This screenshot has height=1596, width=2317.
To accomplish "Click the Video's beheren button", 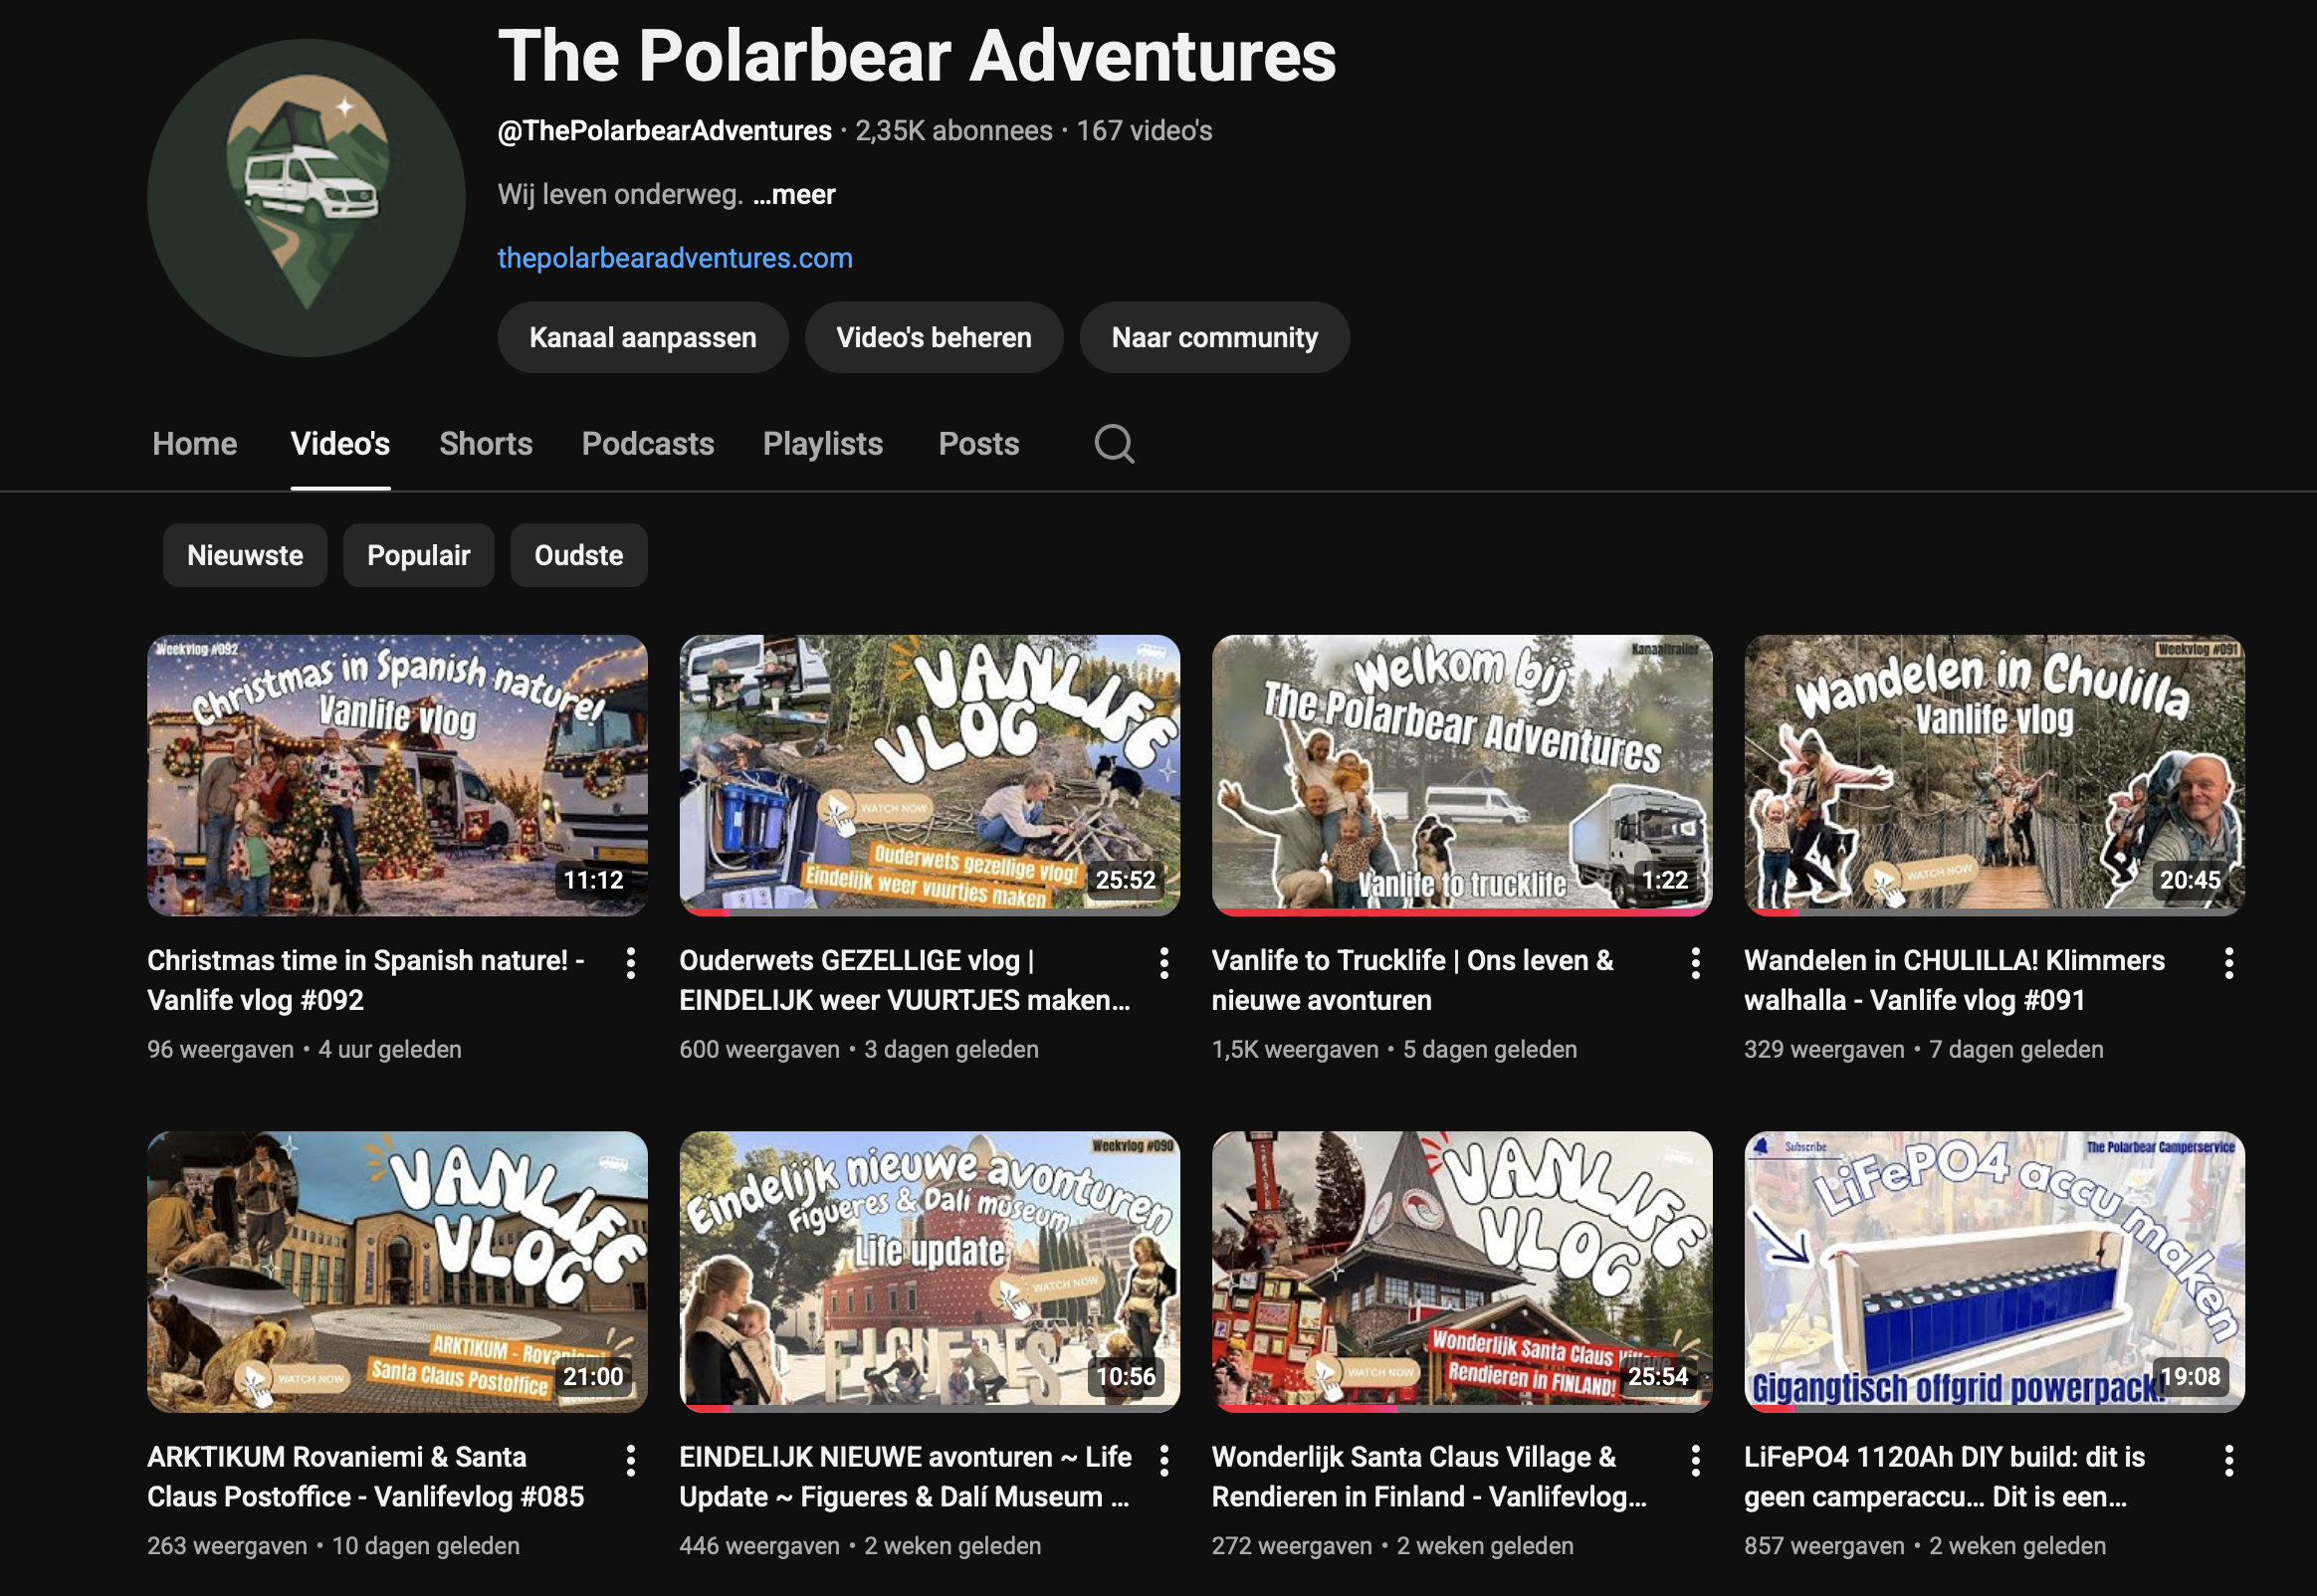I will tap(934, 337).
